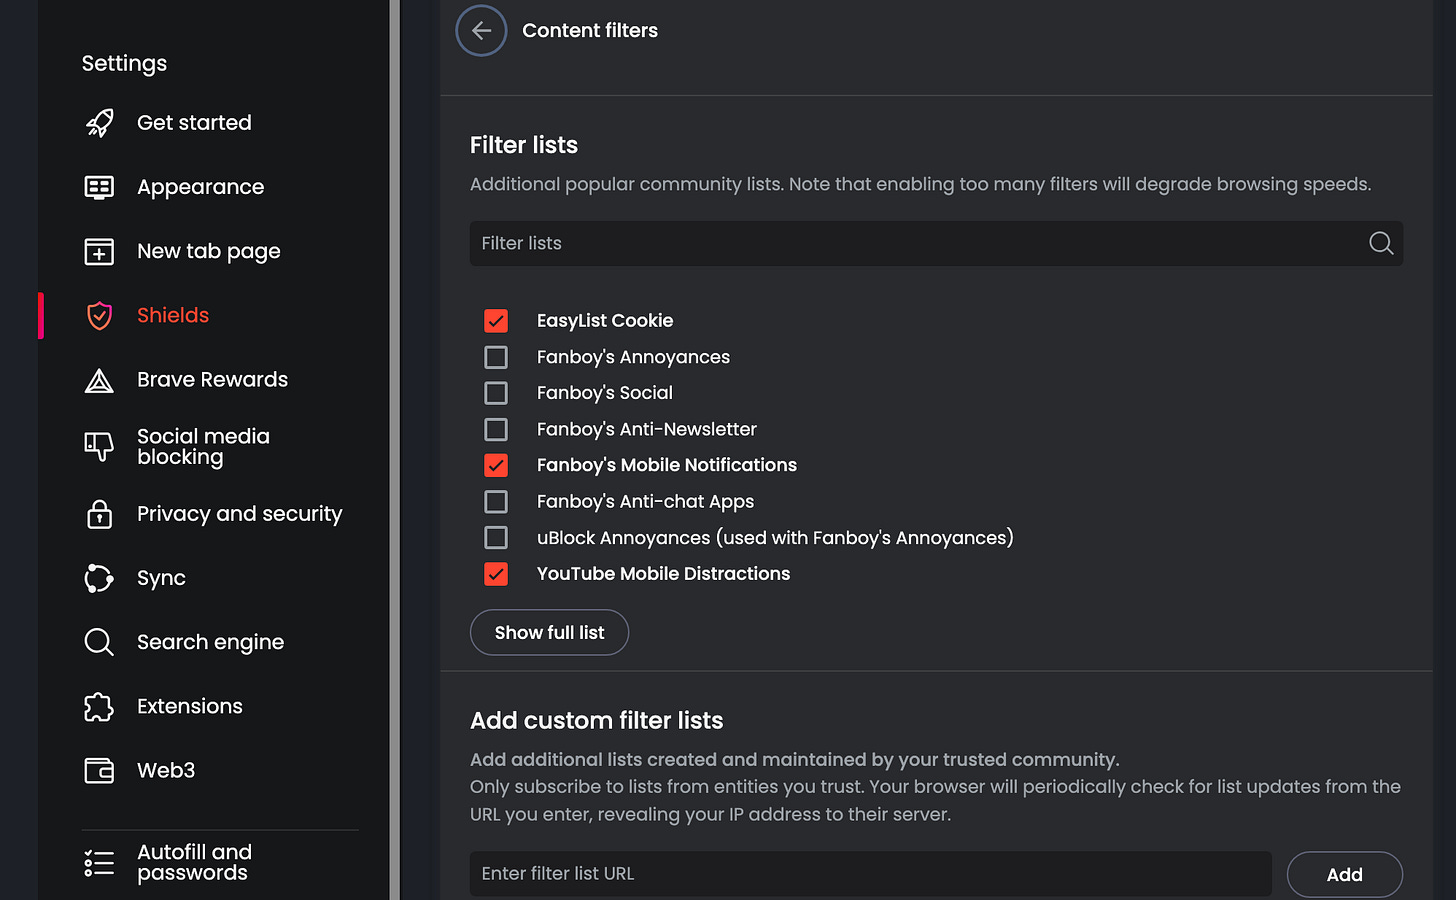Click the Privacy and security lock icon
This screenshot has width=1456, height=900.
click(99, 514)
